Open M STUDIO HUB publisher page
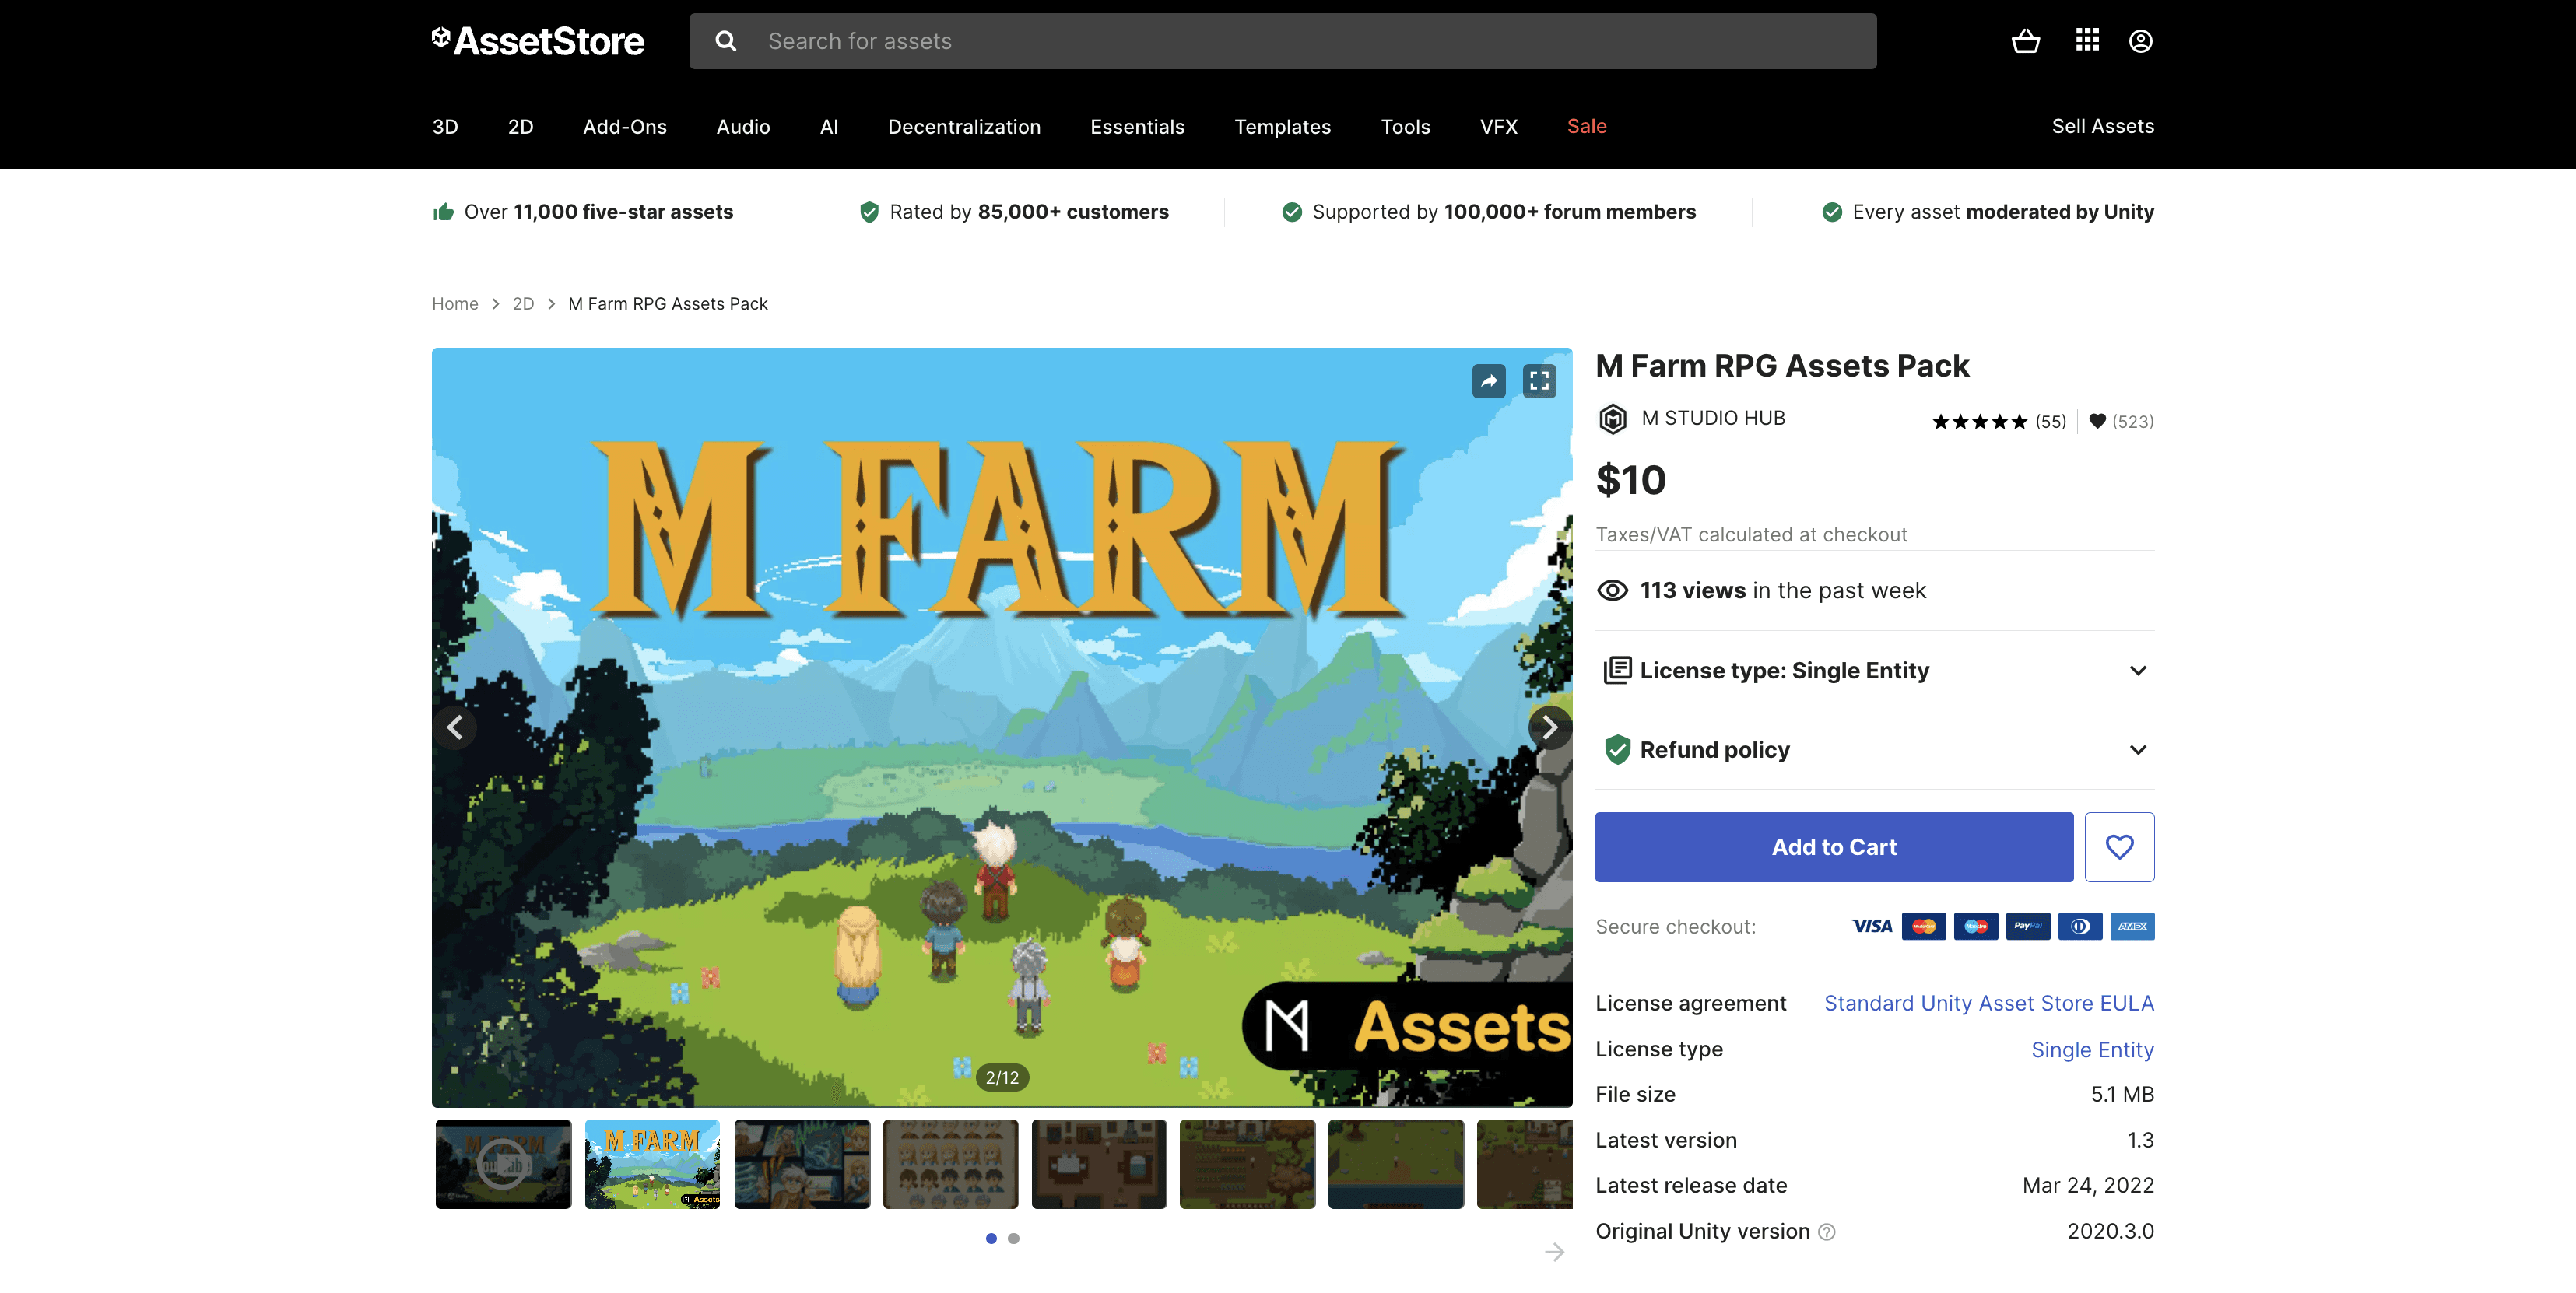Screen dimensions: 2576x1293 point(1713,418)
